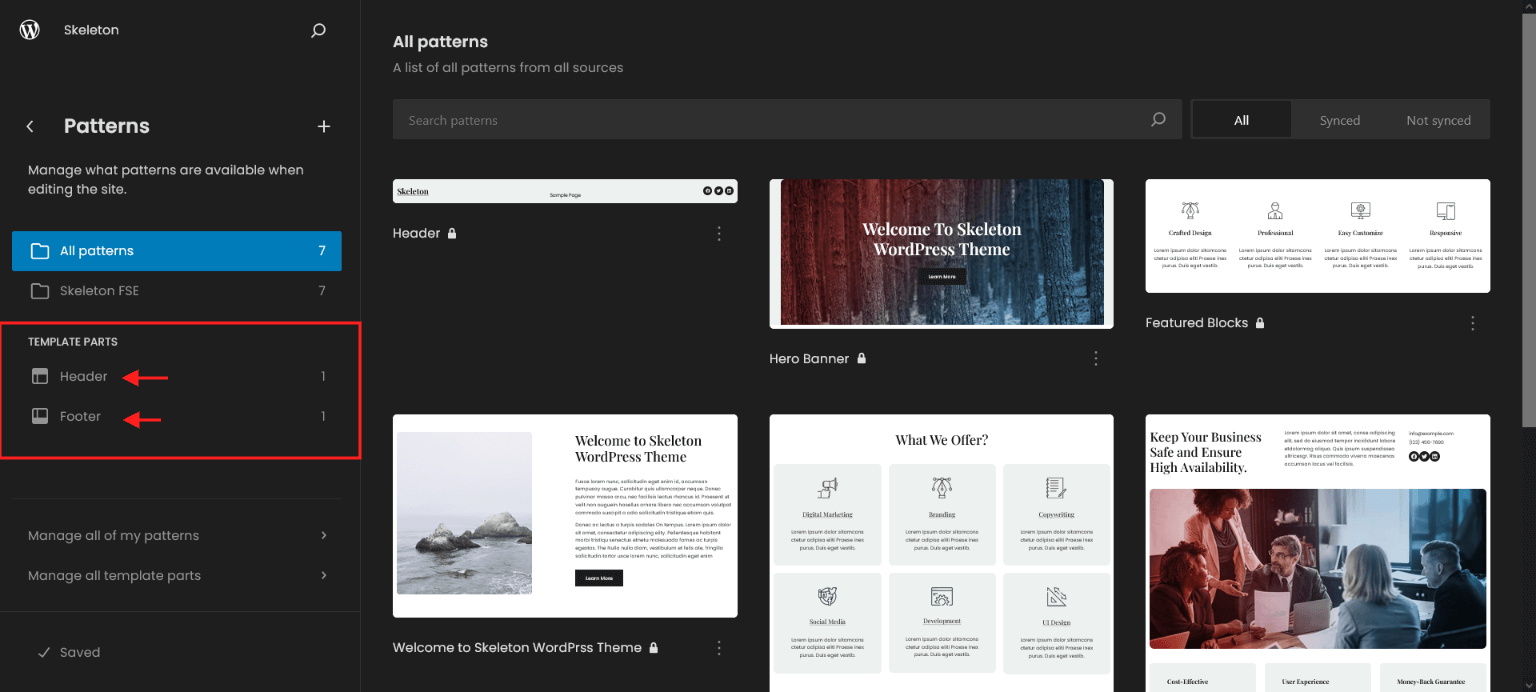
Task: Open the What We Offer pattern thumbnail
Action: click(x=941, y=553)
